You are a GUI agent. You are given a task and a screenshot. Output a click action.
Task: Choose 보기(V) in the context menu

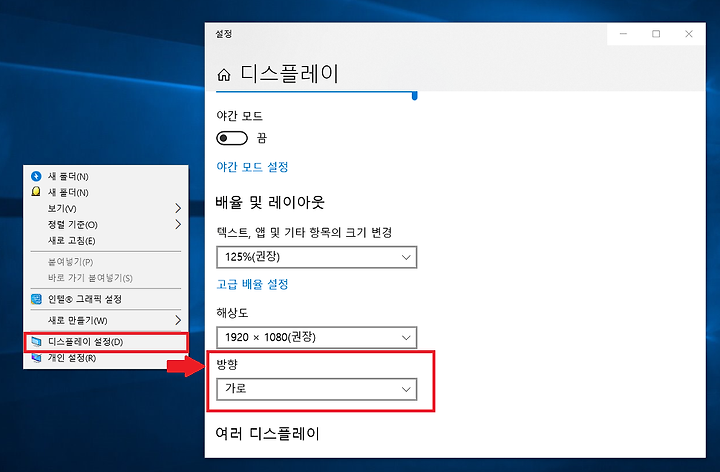click(106, 208)
